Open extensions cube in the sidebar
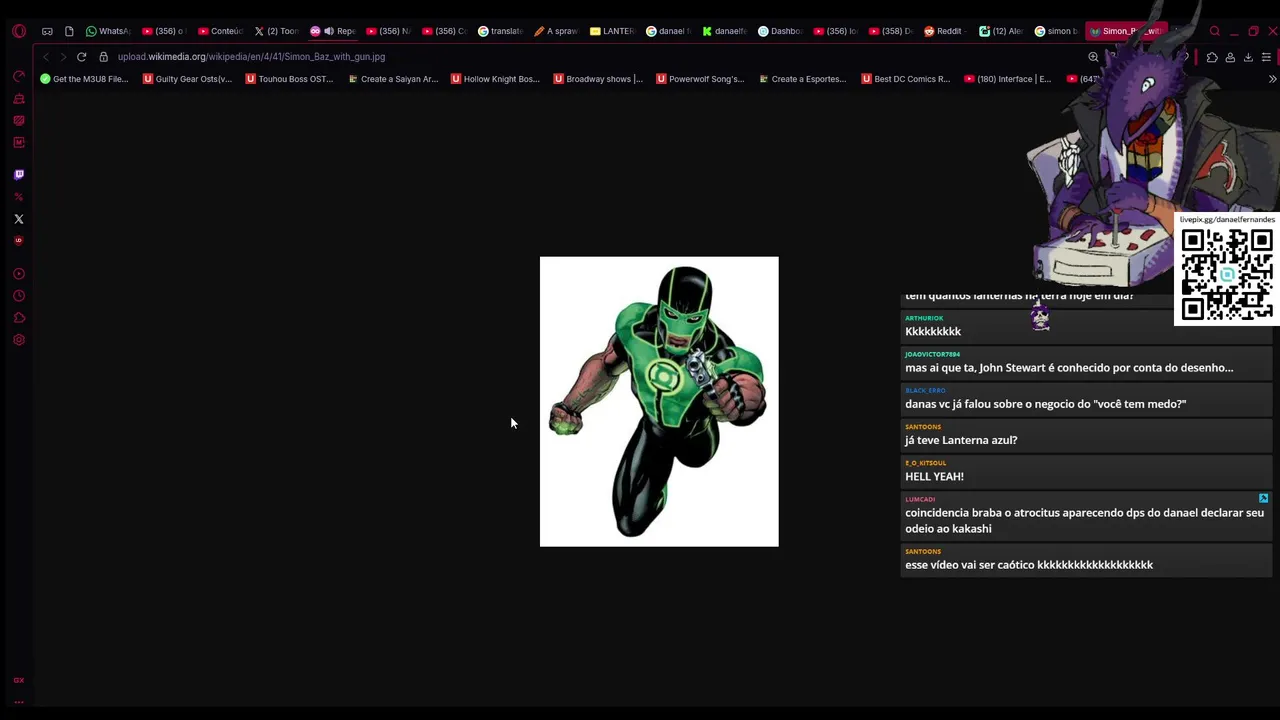1280x720 pixels. [x=19, y=318]
